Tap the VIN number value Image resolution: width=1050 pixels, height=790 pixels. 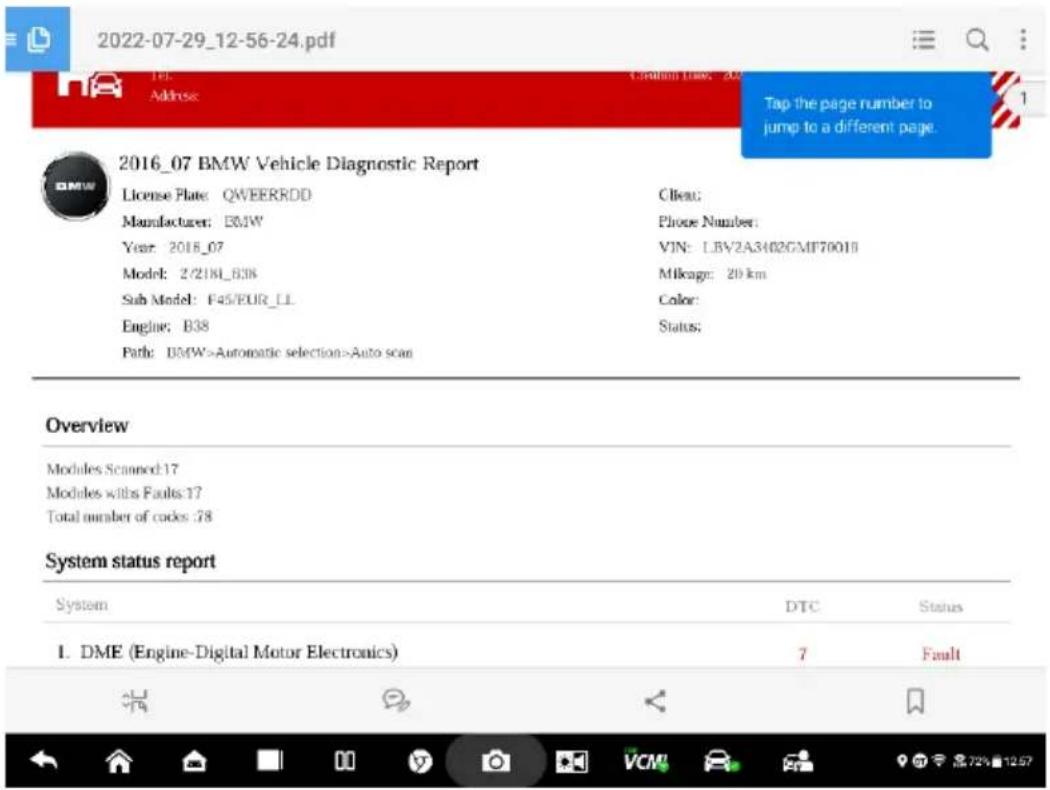tap(780, 247)
